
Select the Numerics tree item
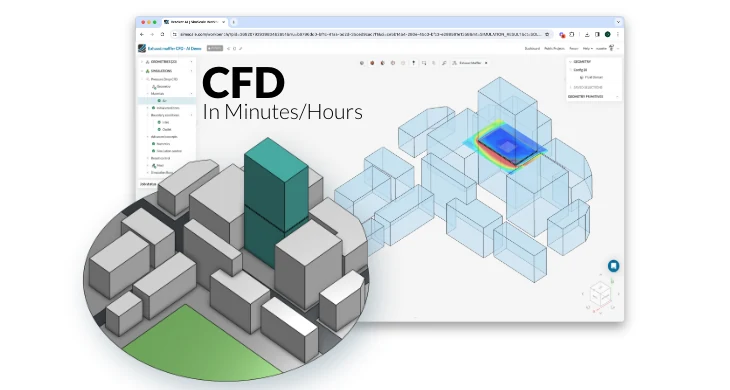163,144
